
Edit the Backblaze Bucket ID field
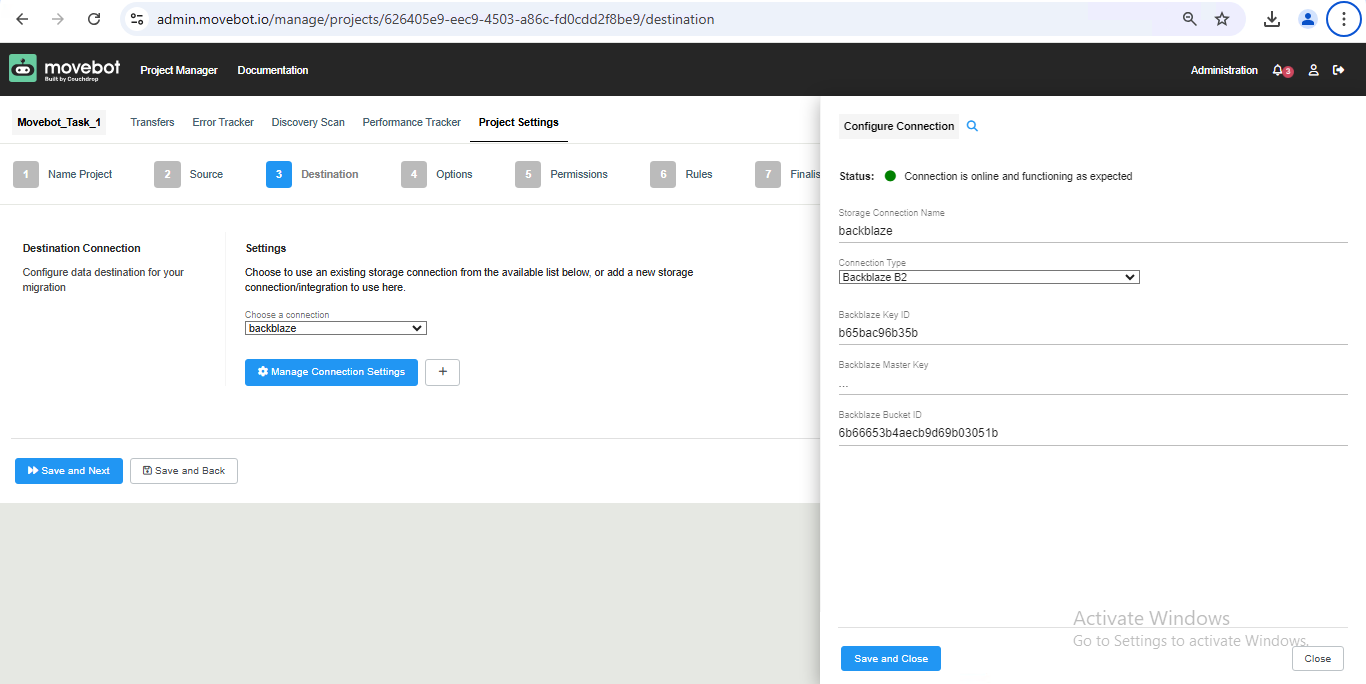click(x=1093, y=433)
